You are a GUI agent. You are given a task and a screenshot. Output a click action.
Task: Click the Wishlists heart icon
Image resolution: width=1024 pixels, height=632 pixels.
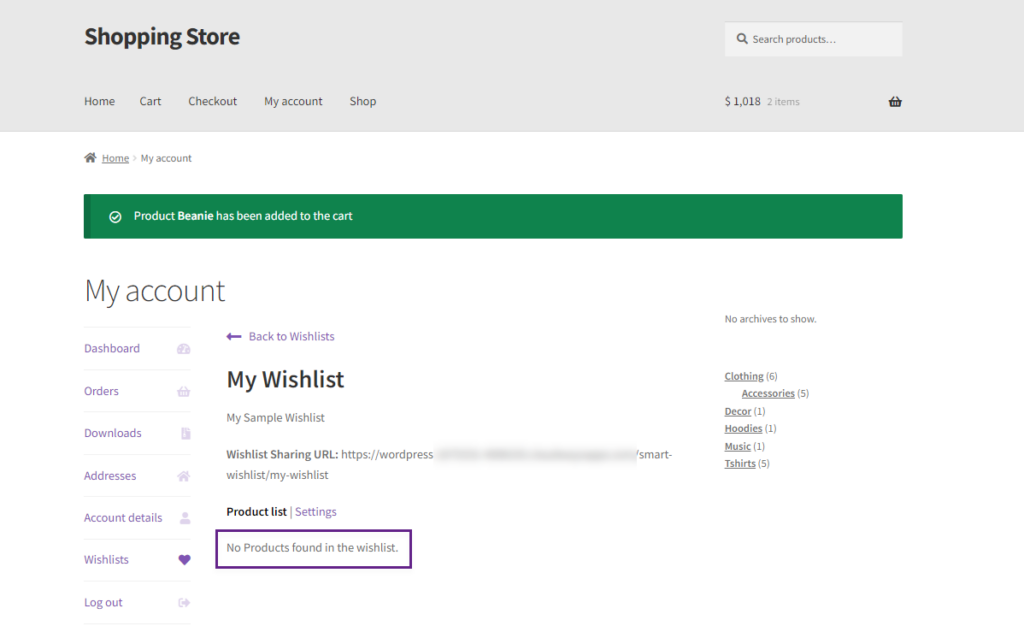(x=184, y=560)
